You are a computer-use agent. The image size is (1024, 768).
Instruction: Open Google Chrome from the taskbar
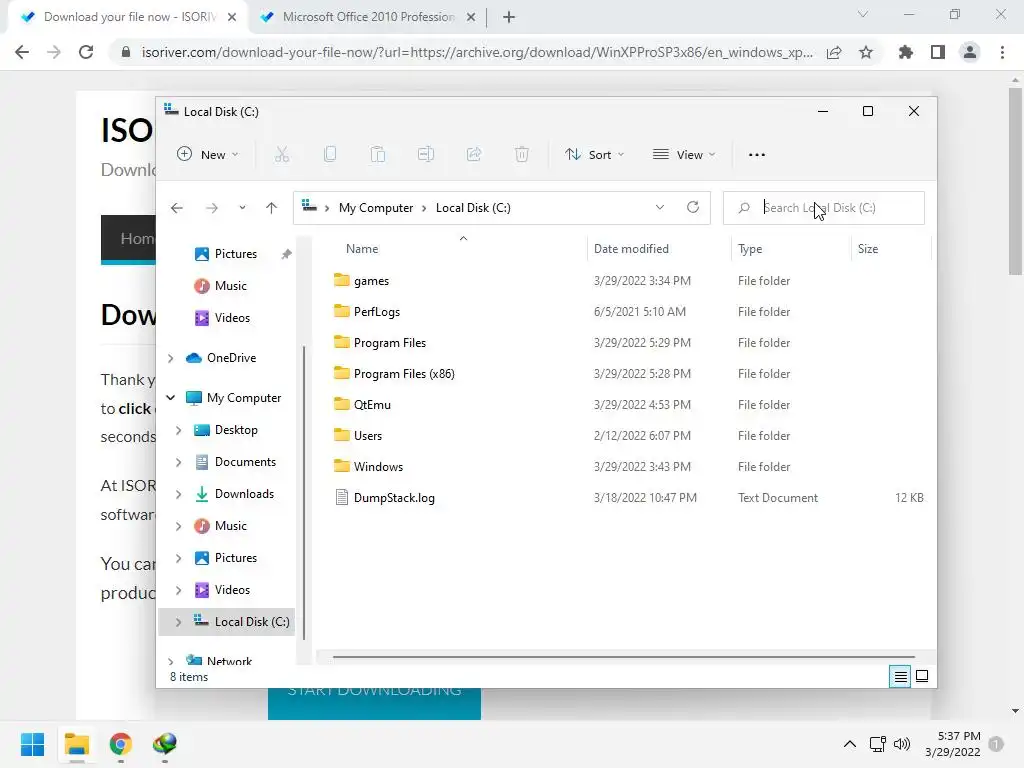(x=121, y=744)
